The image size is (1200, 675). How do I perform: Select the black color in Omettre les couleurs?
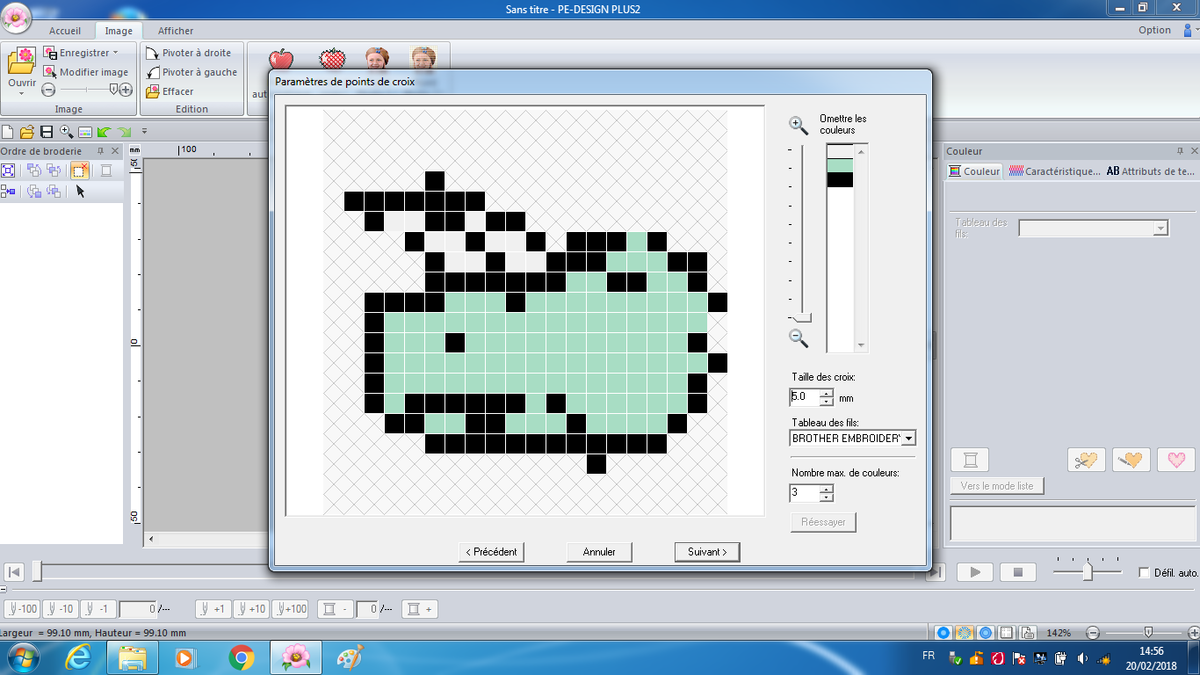tap(839, 180)
